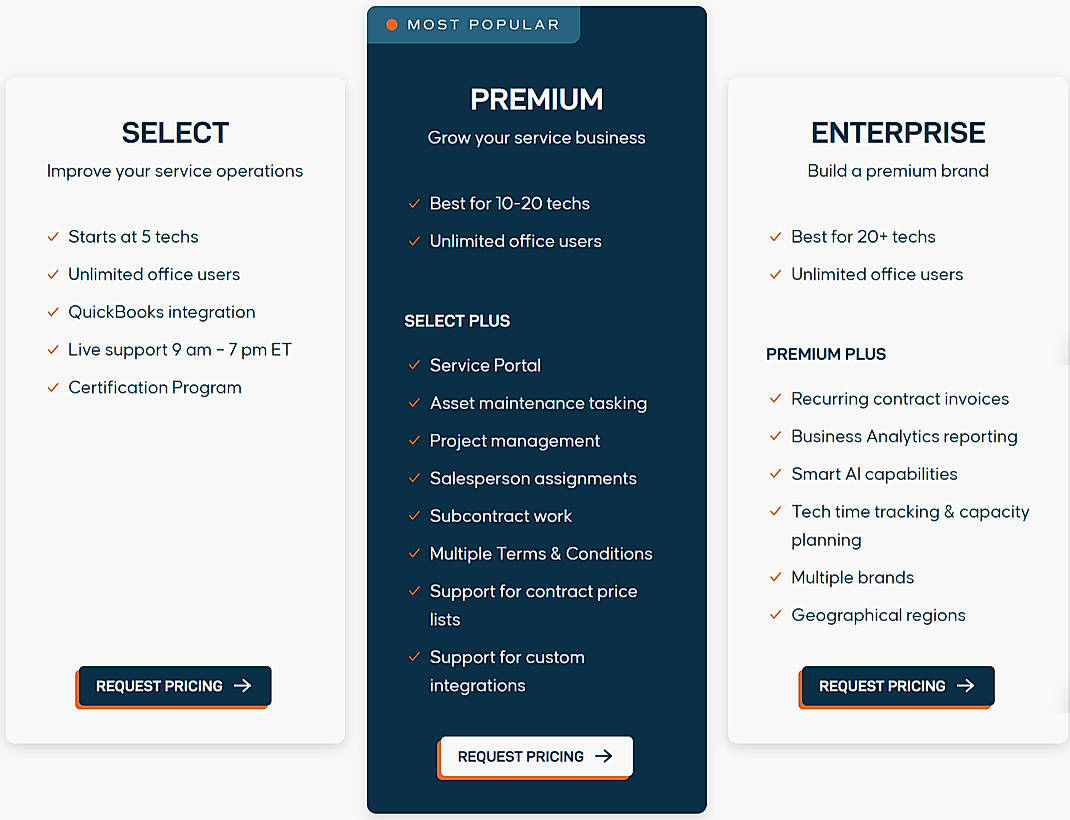Click the PREMIUM PLUS section label
The image size is (1070, 820).
coord(825,354)
